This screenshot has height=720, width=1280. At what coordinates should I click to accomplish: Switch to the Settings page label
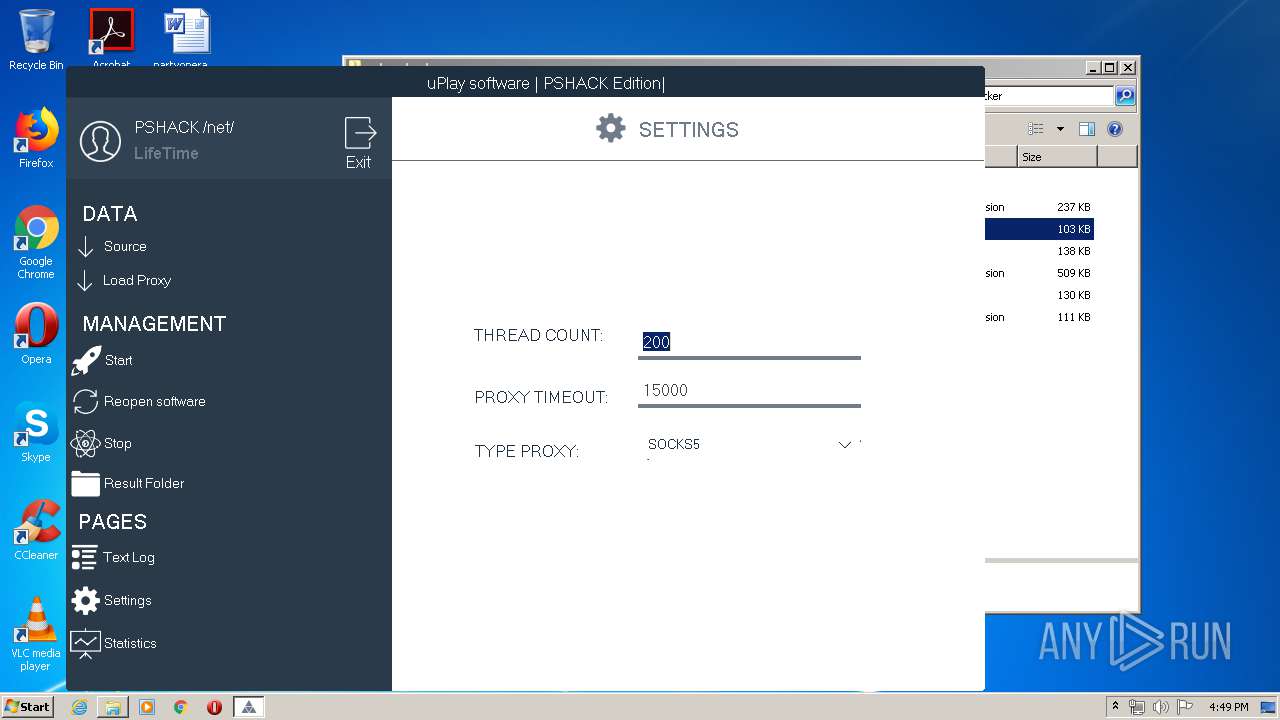[x=128, y=601]
